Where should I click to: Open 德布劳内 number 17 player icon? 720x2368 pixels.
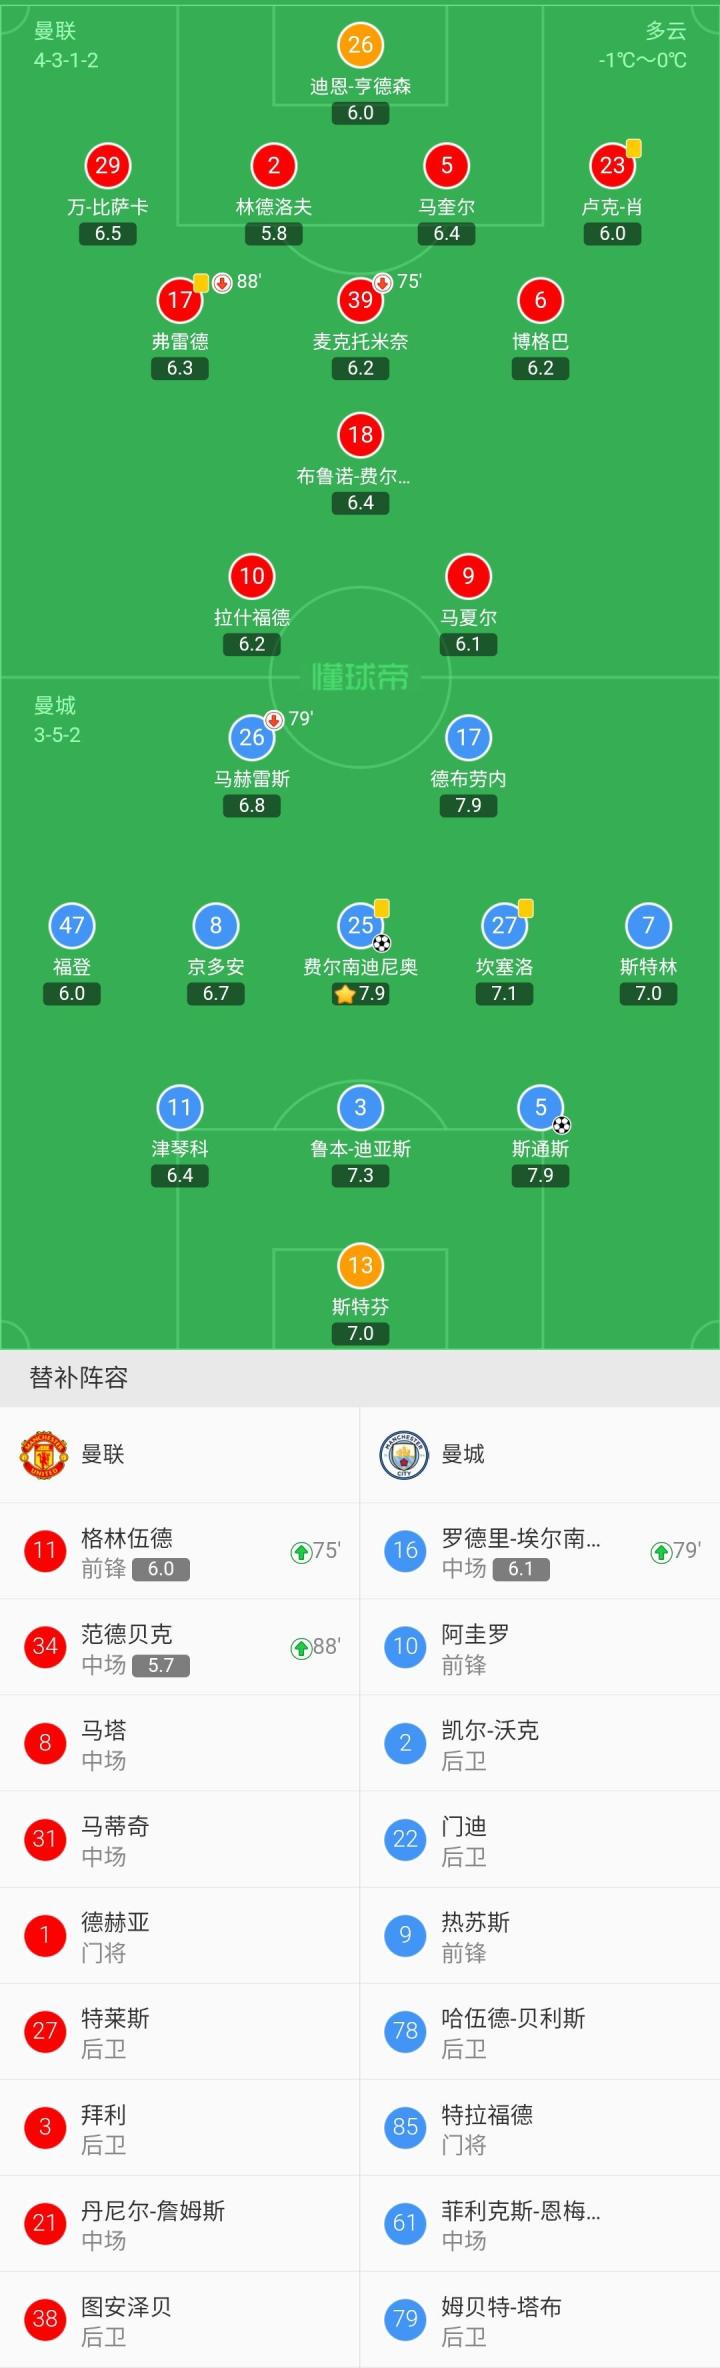point(468,738)
